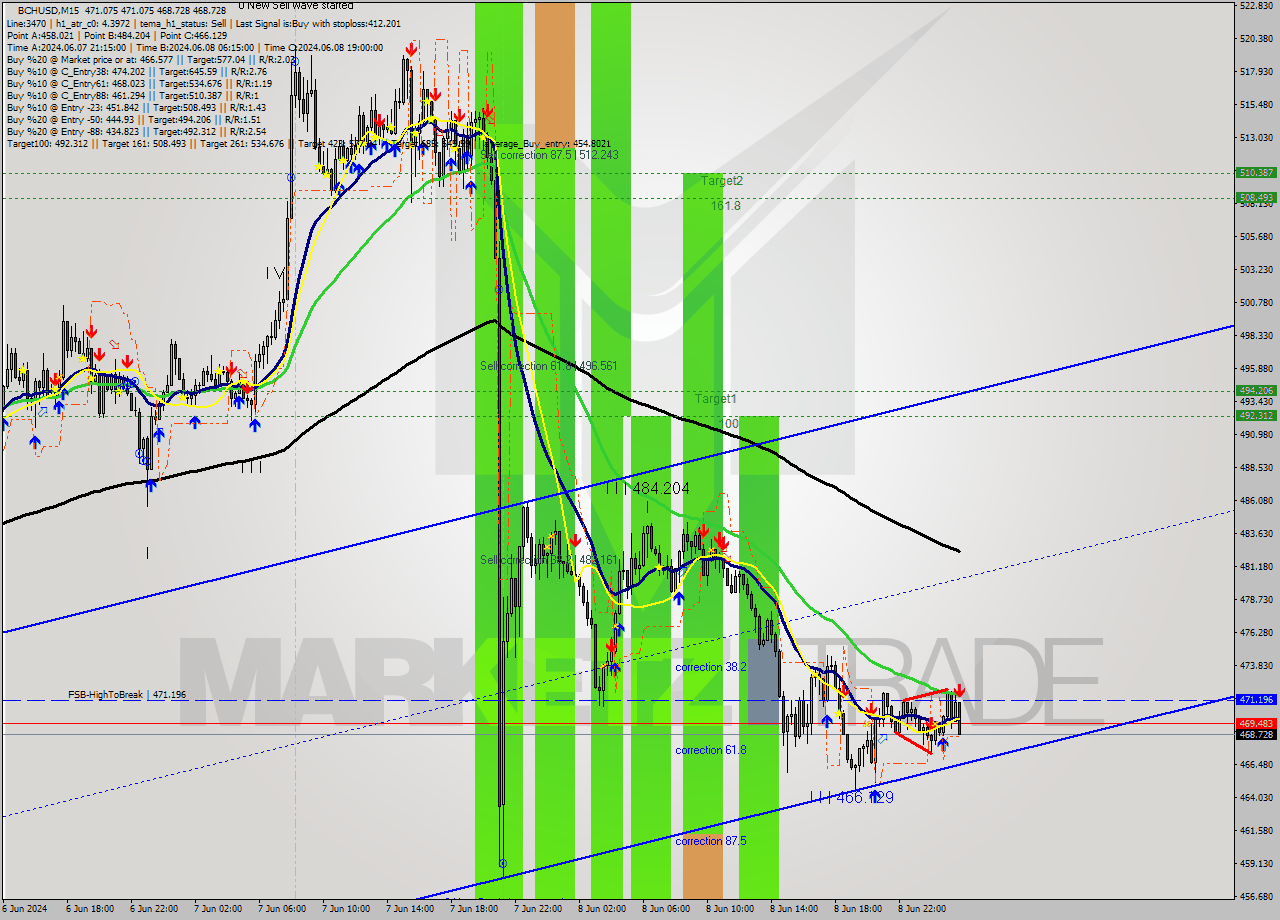Click the 161.8 Fibonacci label
Image resolution: width=1280 pixels, height=920 pixels.
coord(725,205)
